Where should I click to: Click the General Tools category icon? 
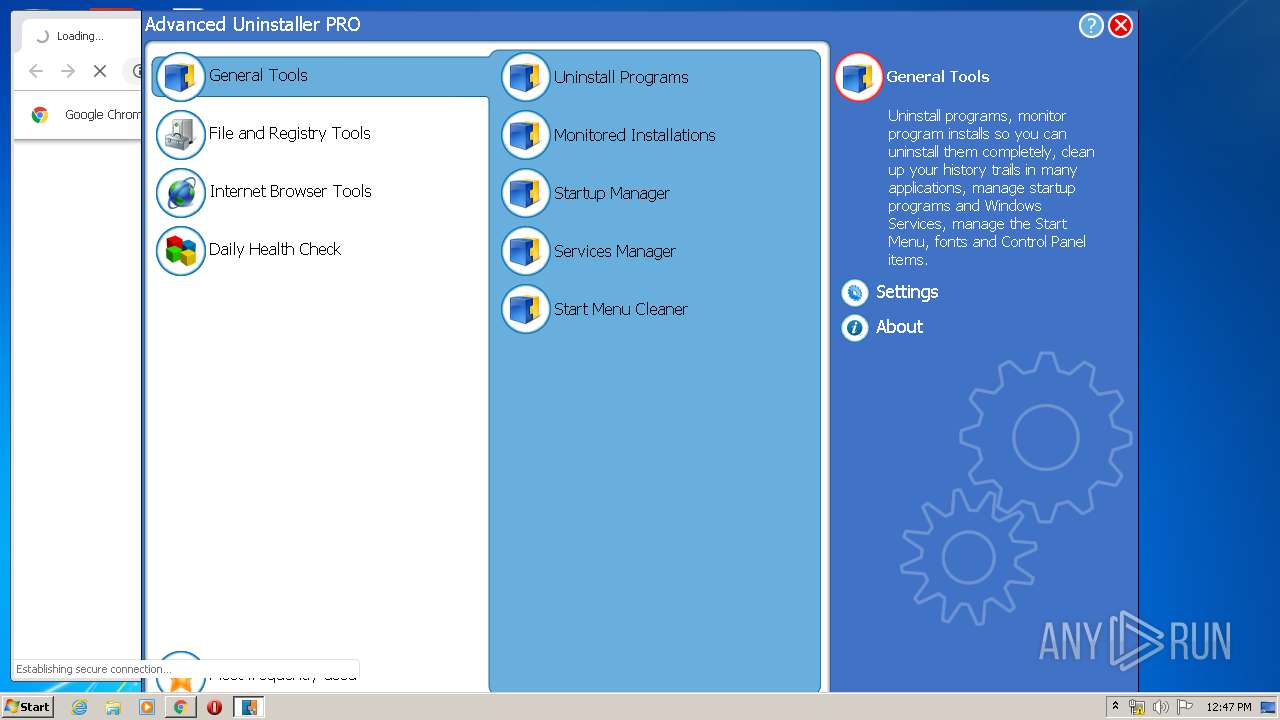[x=181, y=77]
